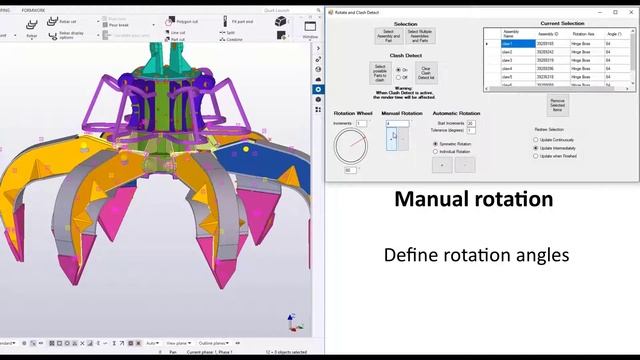Open the standard dropdown in bottom toolbar
Screen dimensions: 640x360
click(8, 343)
